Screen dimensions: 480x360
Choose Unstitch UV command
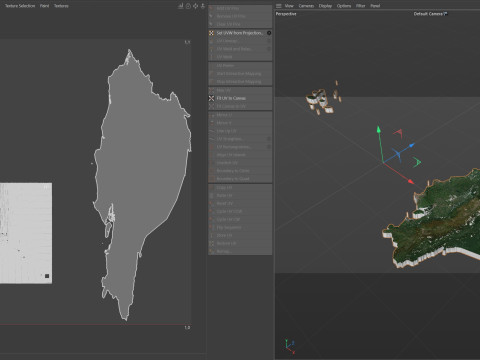coord(240,163)
